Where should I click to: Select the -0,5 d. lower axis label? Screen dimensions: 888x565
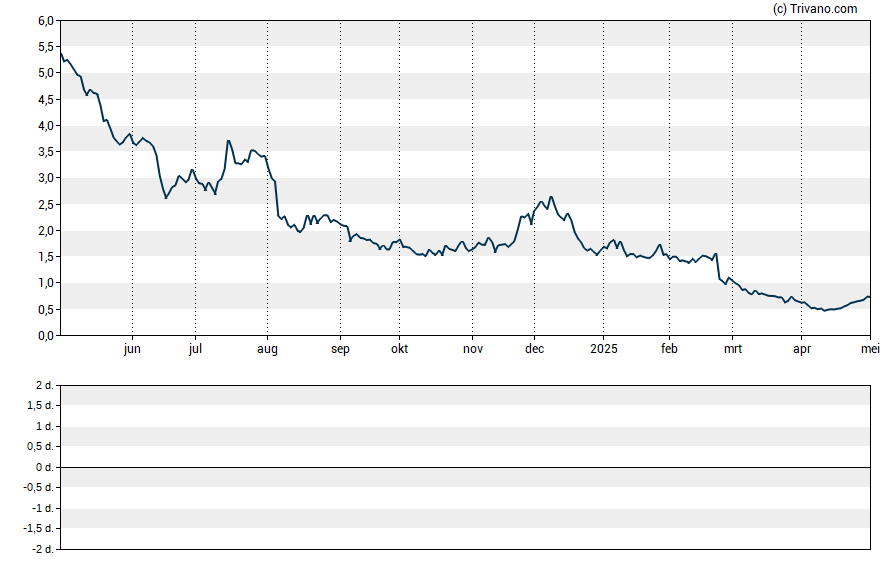click(x=39, y=487)
